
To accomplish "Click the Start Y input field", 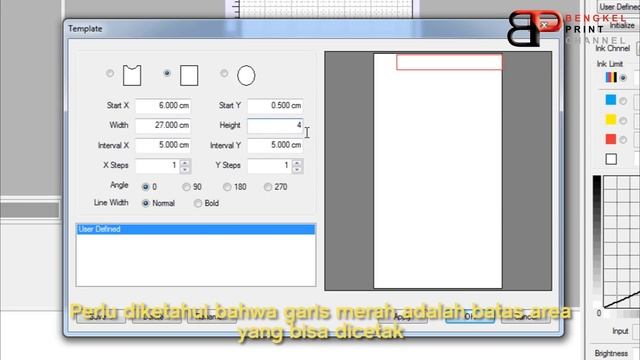I will (275, 106).
